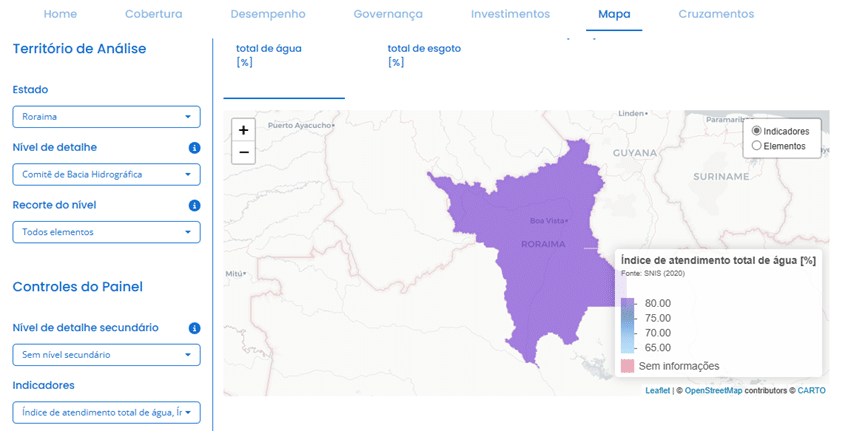Image resolution: width=851 pixels, height=431 pixels.
Task: Open the Todos elementos dropdown
Action: click(106, 233)
